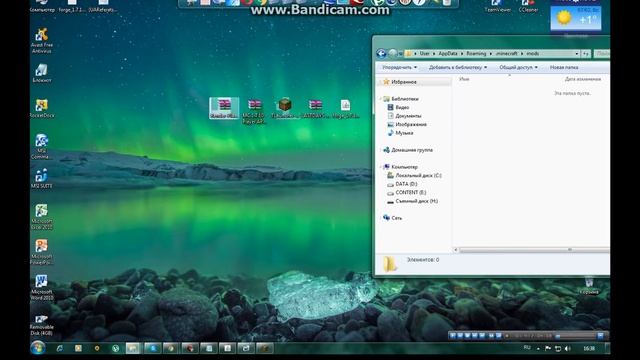Image resolution: width=640 pixels, height=360 pixels.
Task: Select Компьютер in the navigation pane
Action: 404,167
